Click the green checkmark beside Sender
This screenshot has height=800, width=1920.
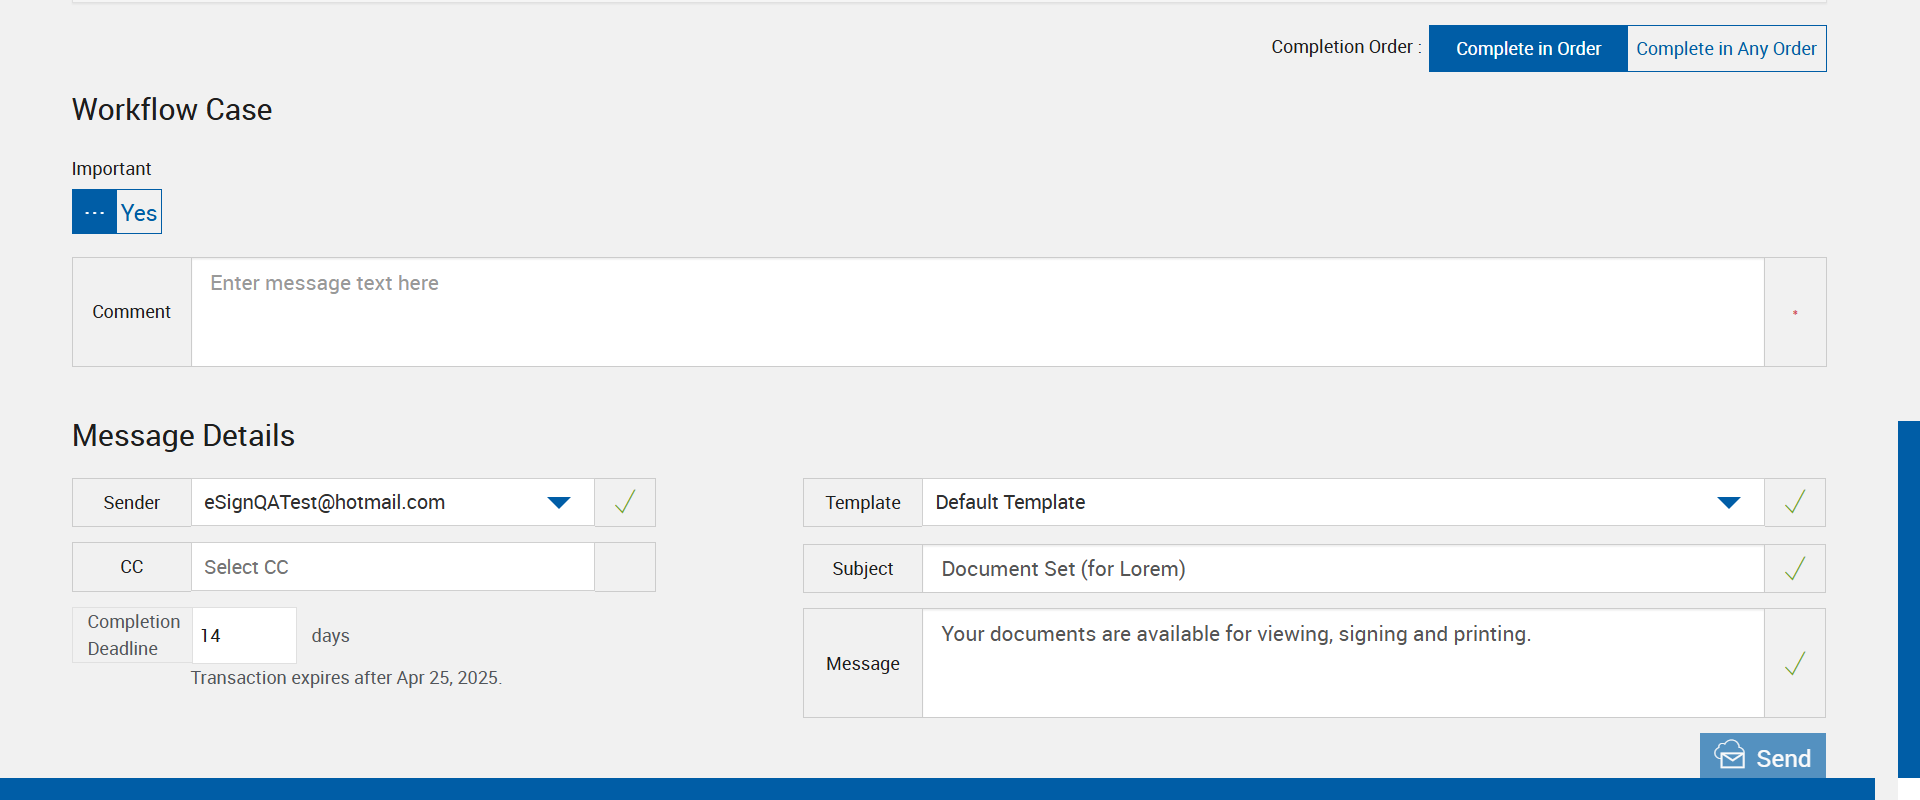point(625,502)
